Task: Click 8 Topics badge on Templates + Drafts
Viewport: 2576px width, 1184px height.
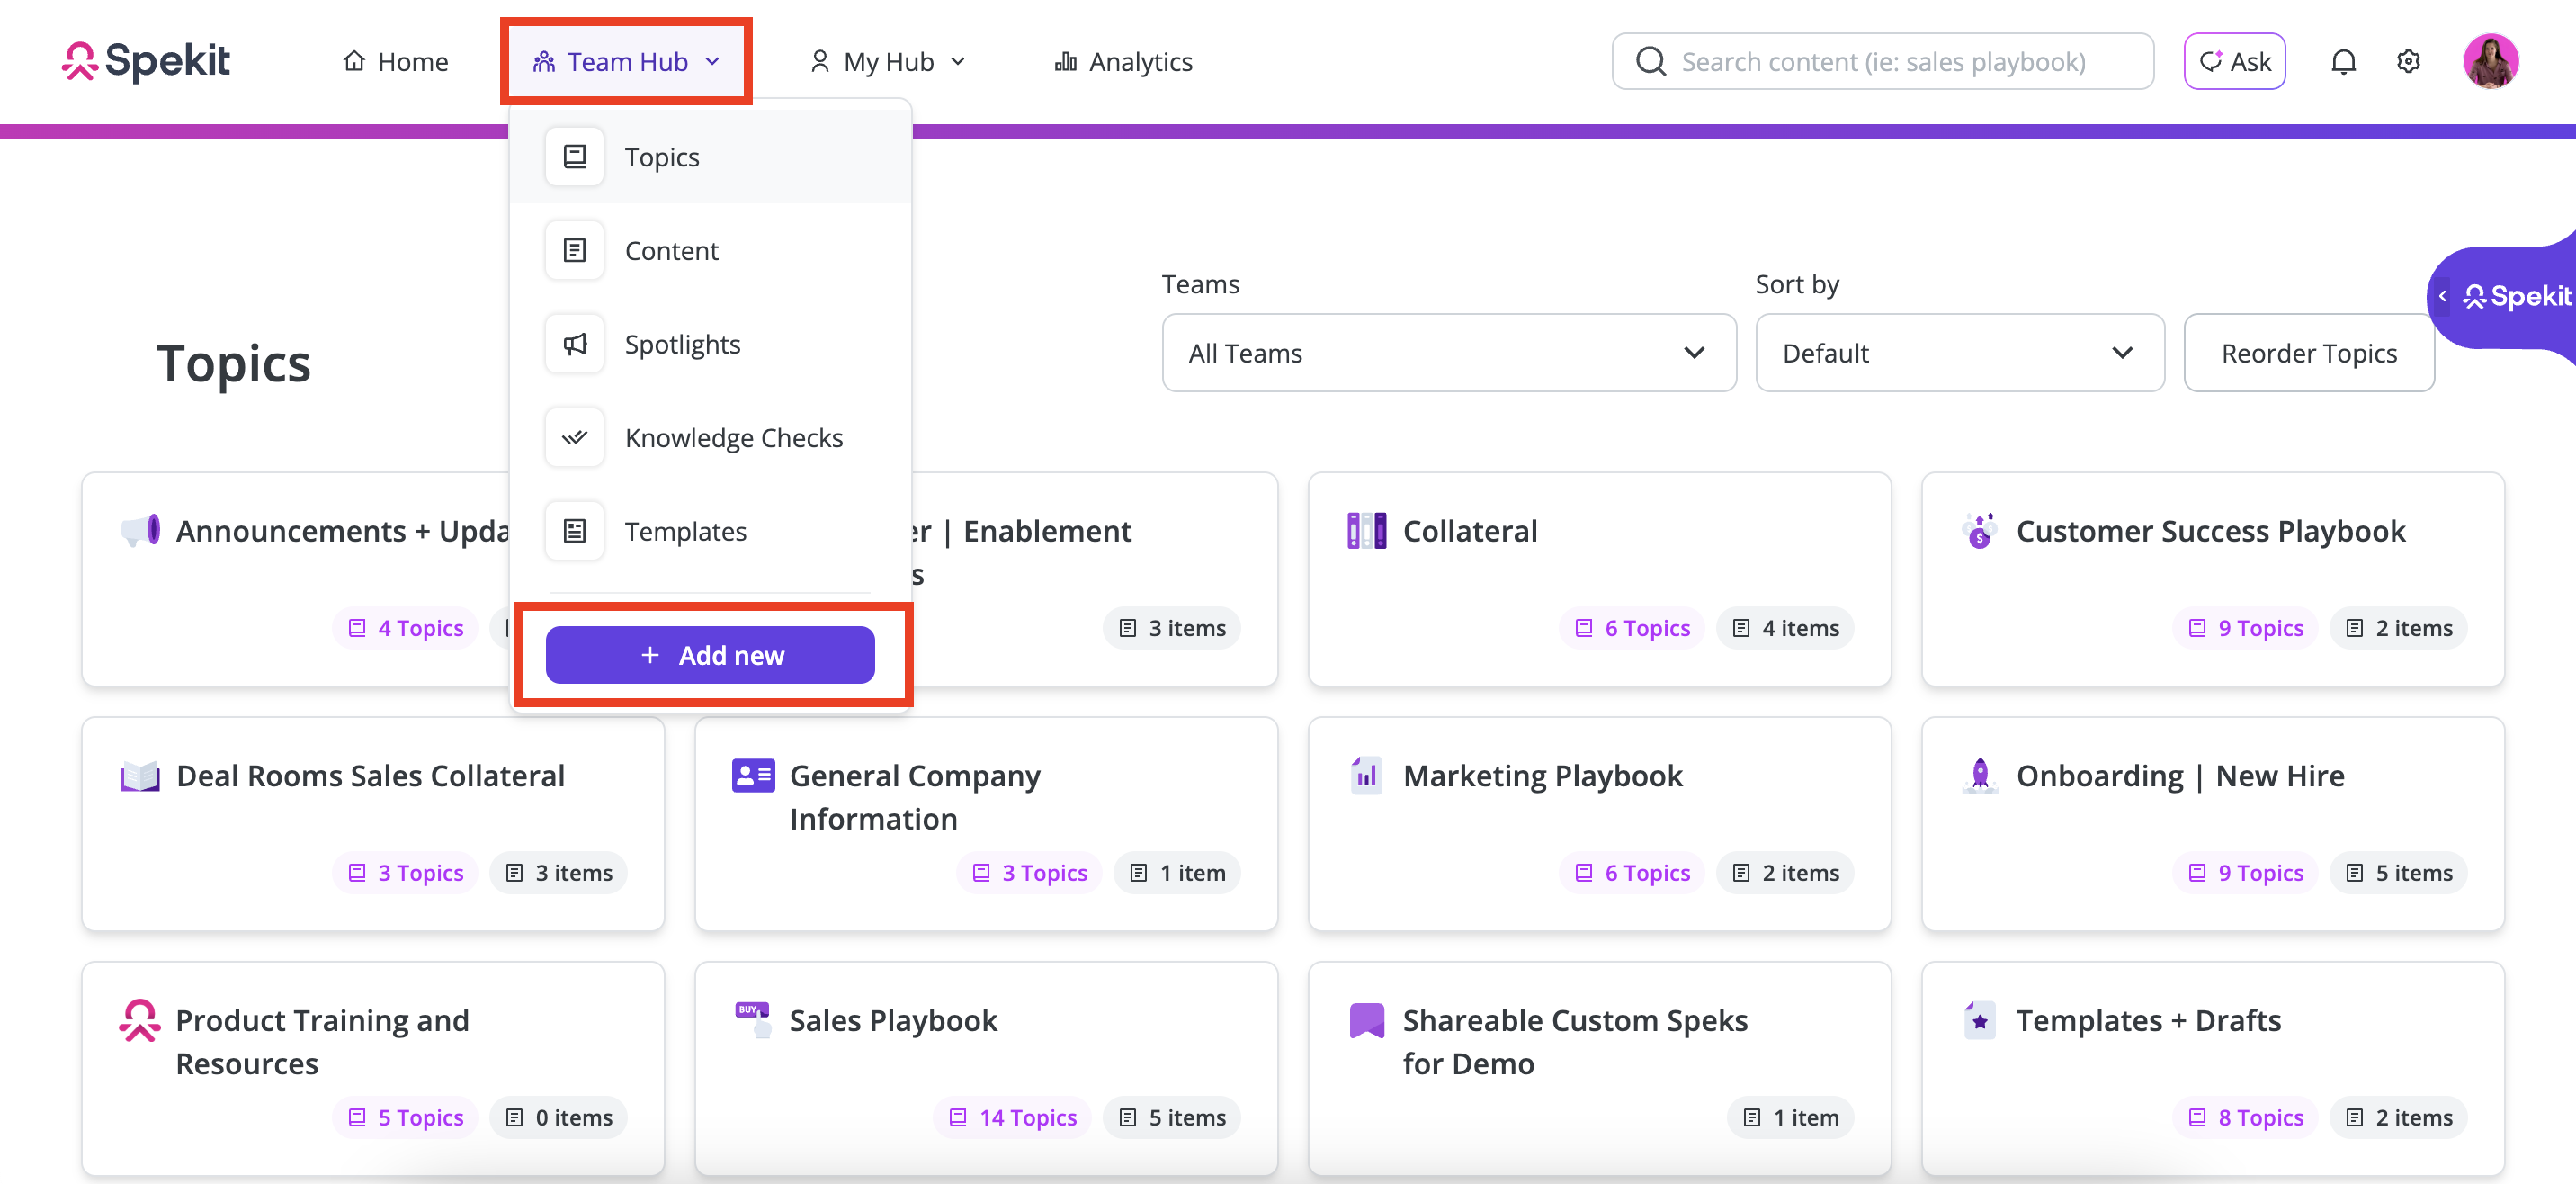Action: point(2245,1117)
